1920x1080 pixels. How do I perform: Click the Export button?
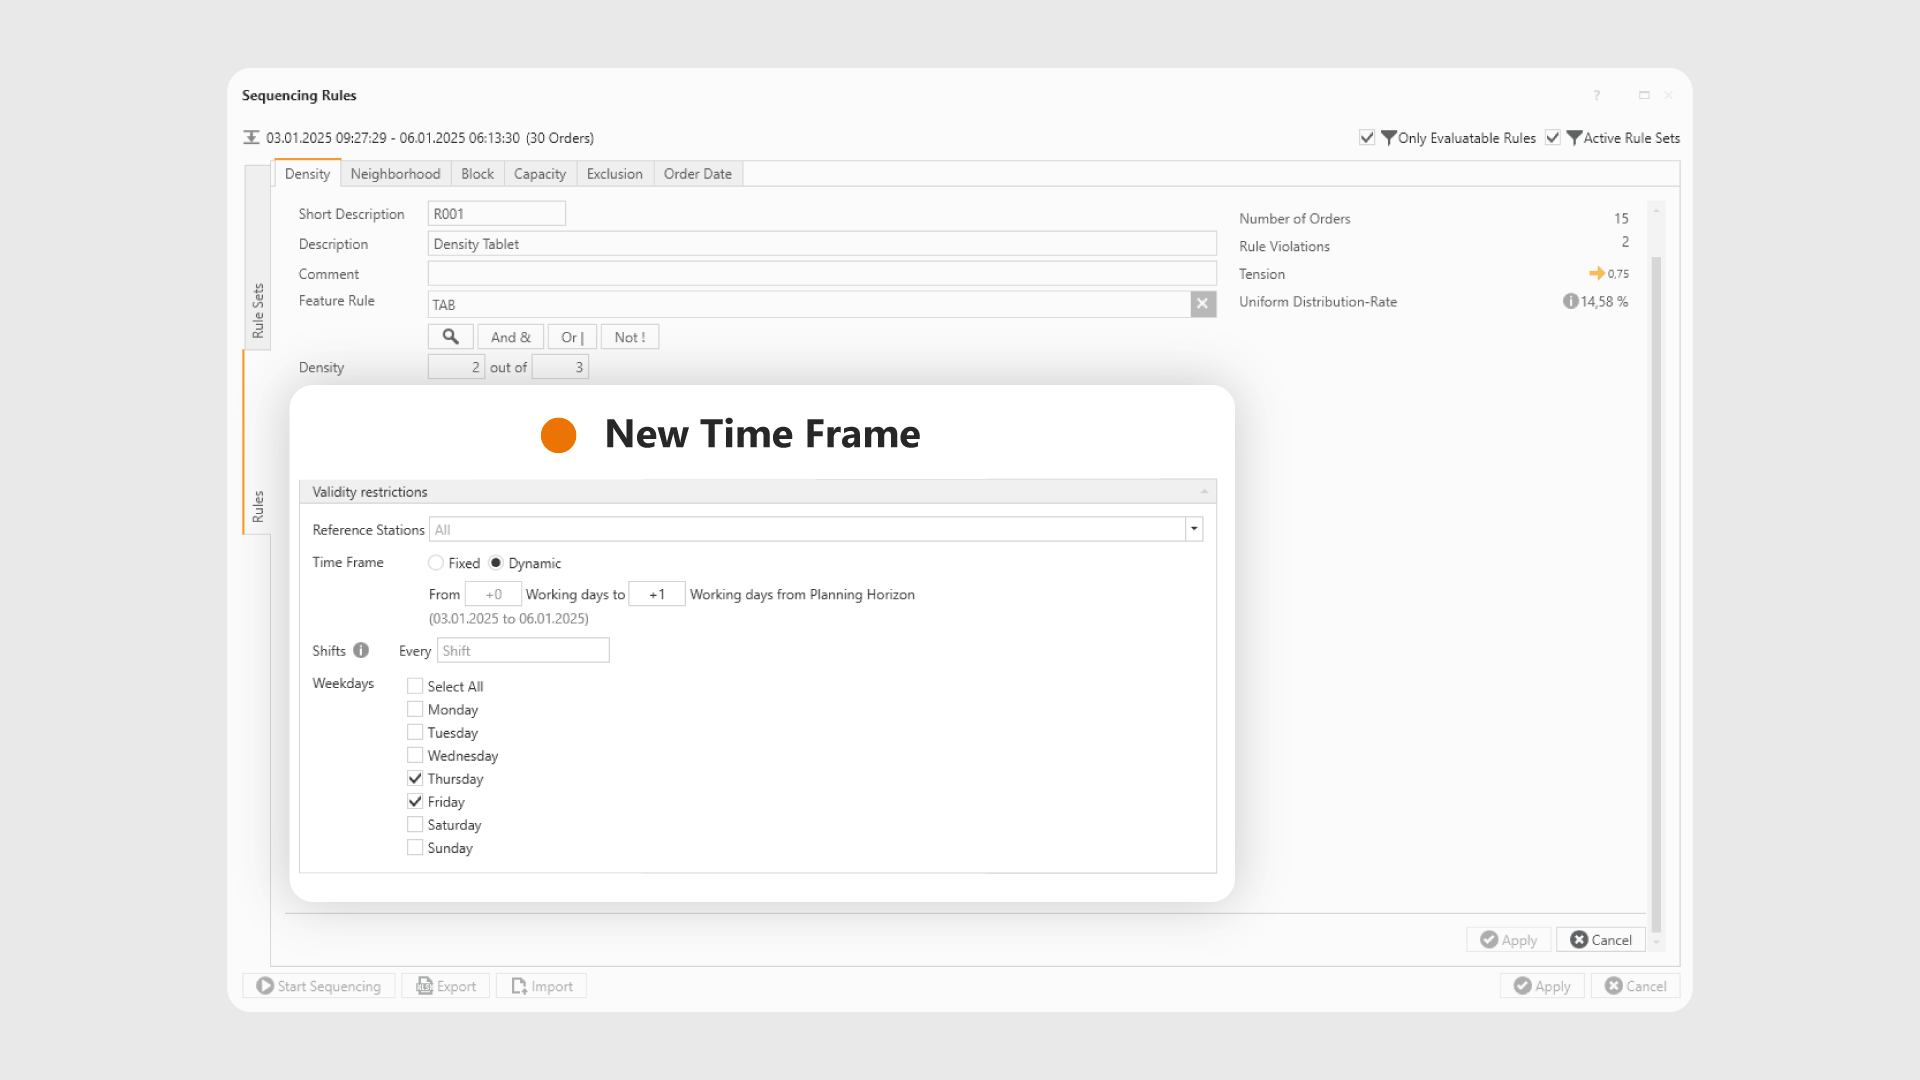446,986
